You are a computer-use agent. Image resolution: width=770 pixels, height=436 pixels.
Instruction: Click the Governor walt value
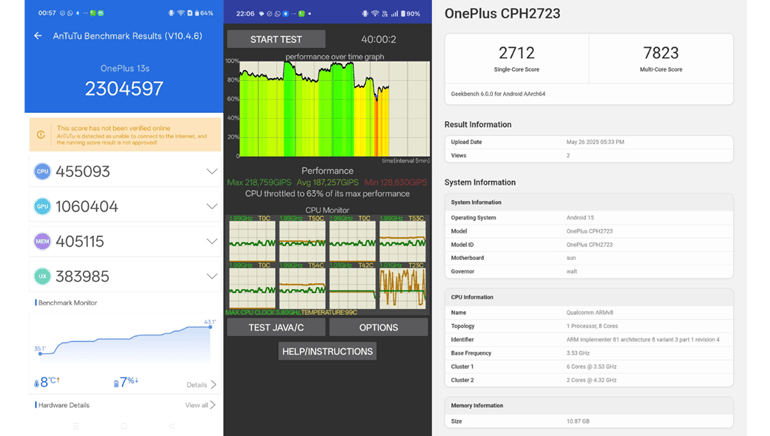tap(572, 272)
